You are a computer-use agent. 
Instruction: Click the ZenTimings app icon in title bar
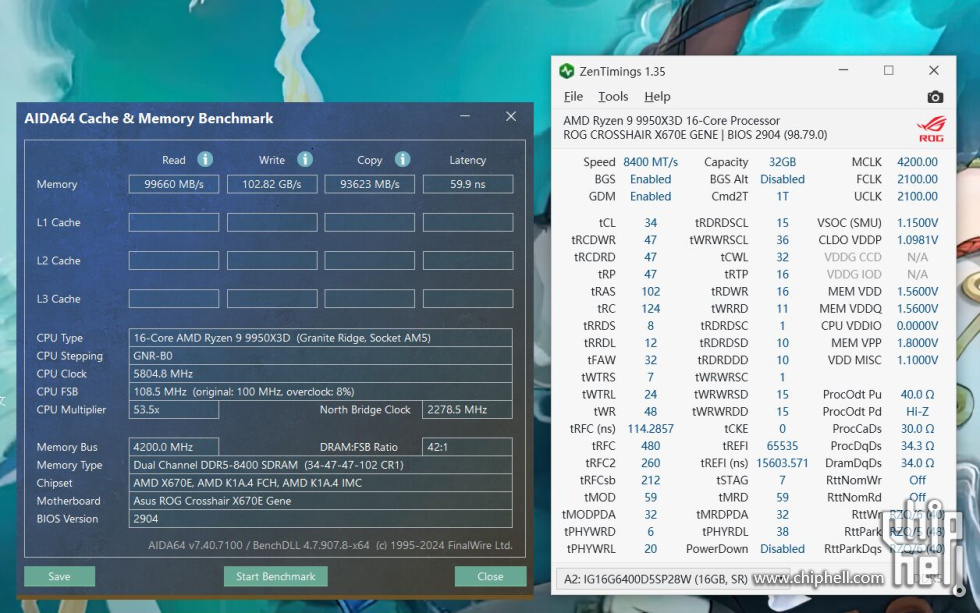tap(567, 71)
